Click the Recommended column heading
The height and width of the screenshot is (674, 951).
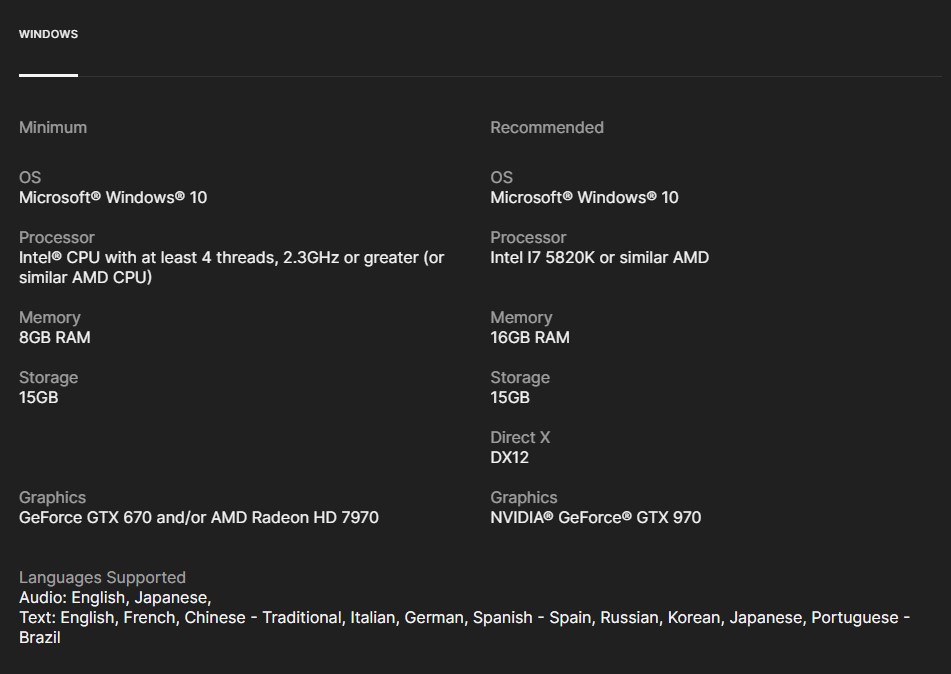pyautogui.click(x=546, y=127)
